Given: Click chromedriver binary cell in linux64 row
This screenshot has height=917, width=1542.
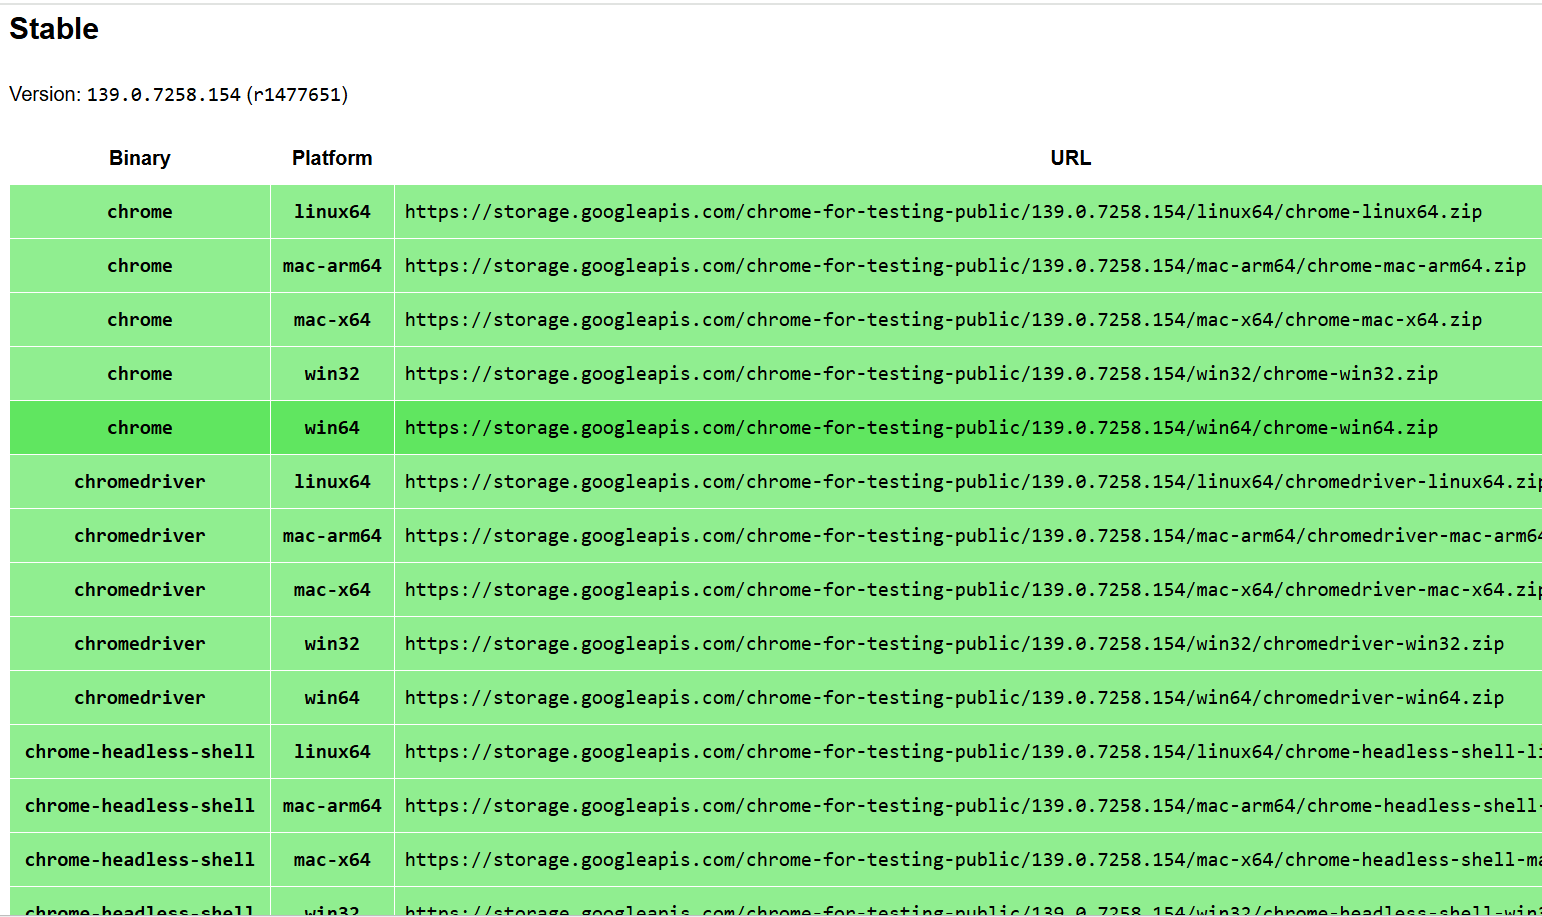Looking at the screenshot, I should (140, 482).
